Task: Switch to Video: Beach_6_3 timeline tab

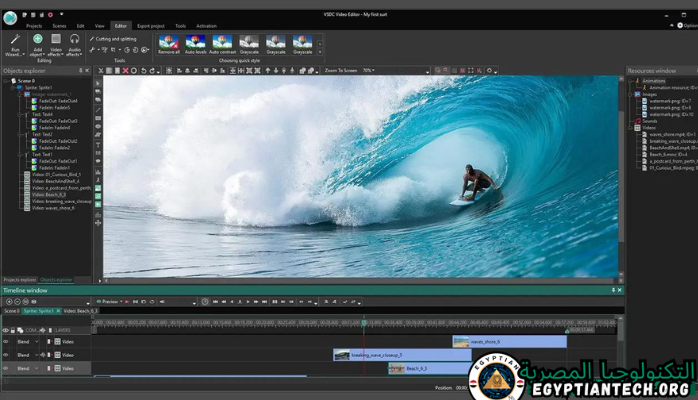Action: pyautogui.click(x=81, y=311)
